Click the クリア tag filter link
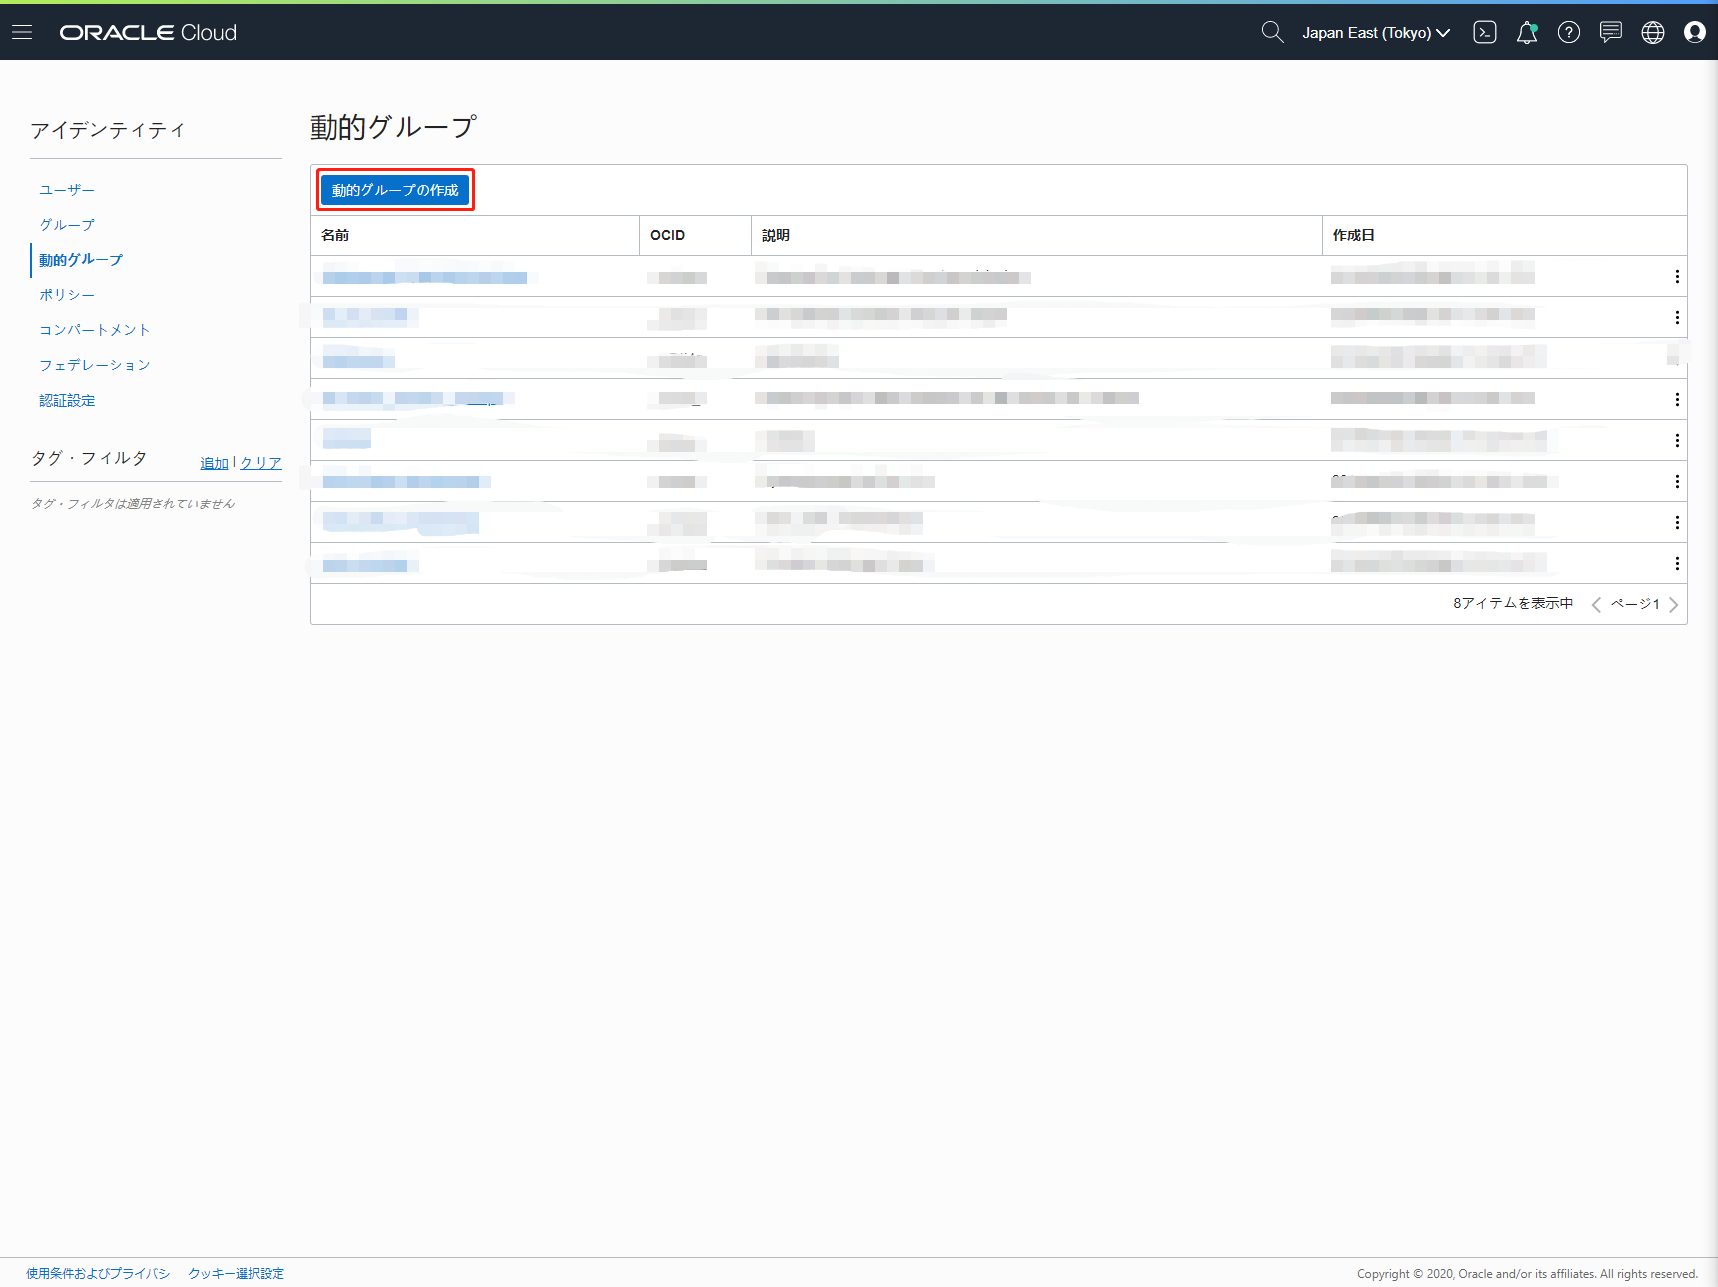The width and height of the screenshot is (1718, 1287). 260,463
